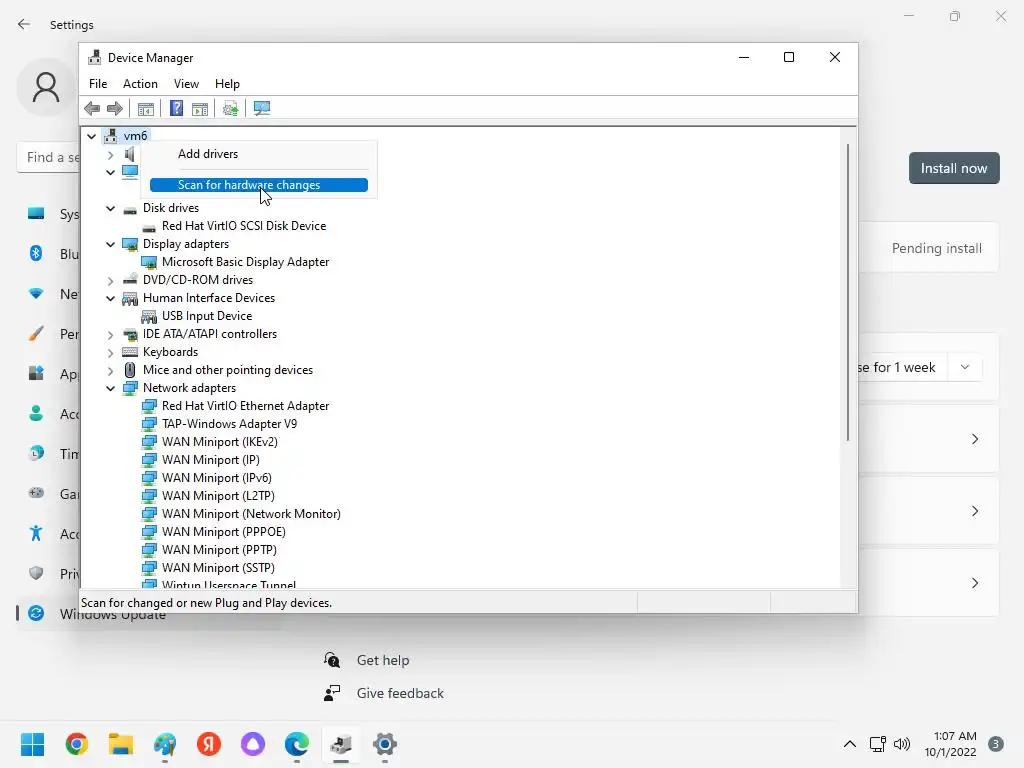Select WAN Miniport (IKEv2)
The image size is (1024, 768).
(x=219, y=441)
